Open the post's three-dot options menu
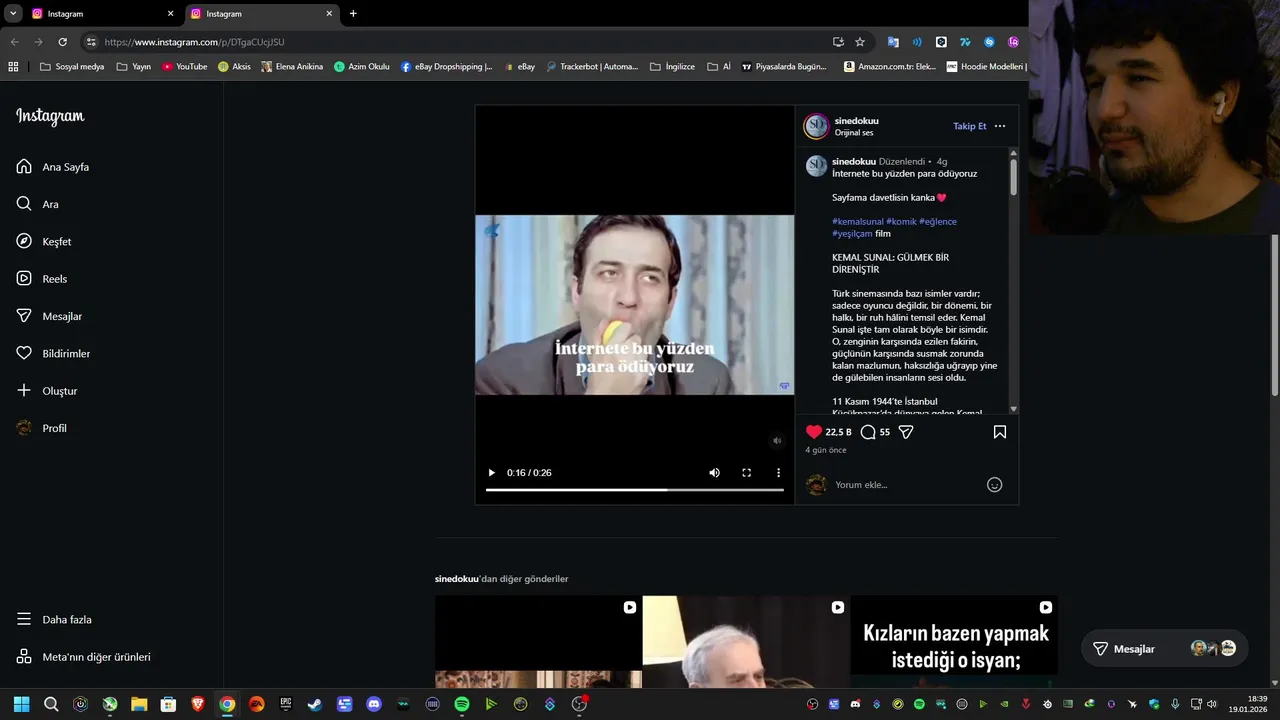1280x720 pixels. pyautogui.click(x=1000, y=126)
